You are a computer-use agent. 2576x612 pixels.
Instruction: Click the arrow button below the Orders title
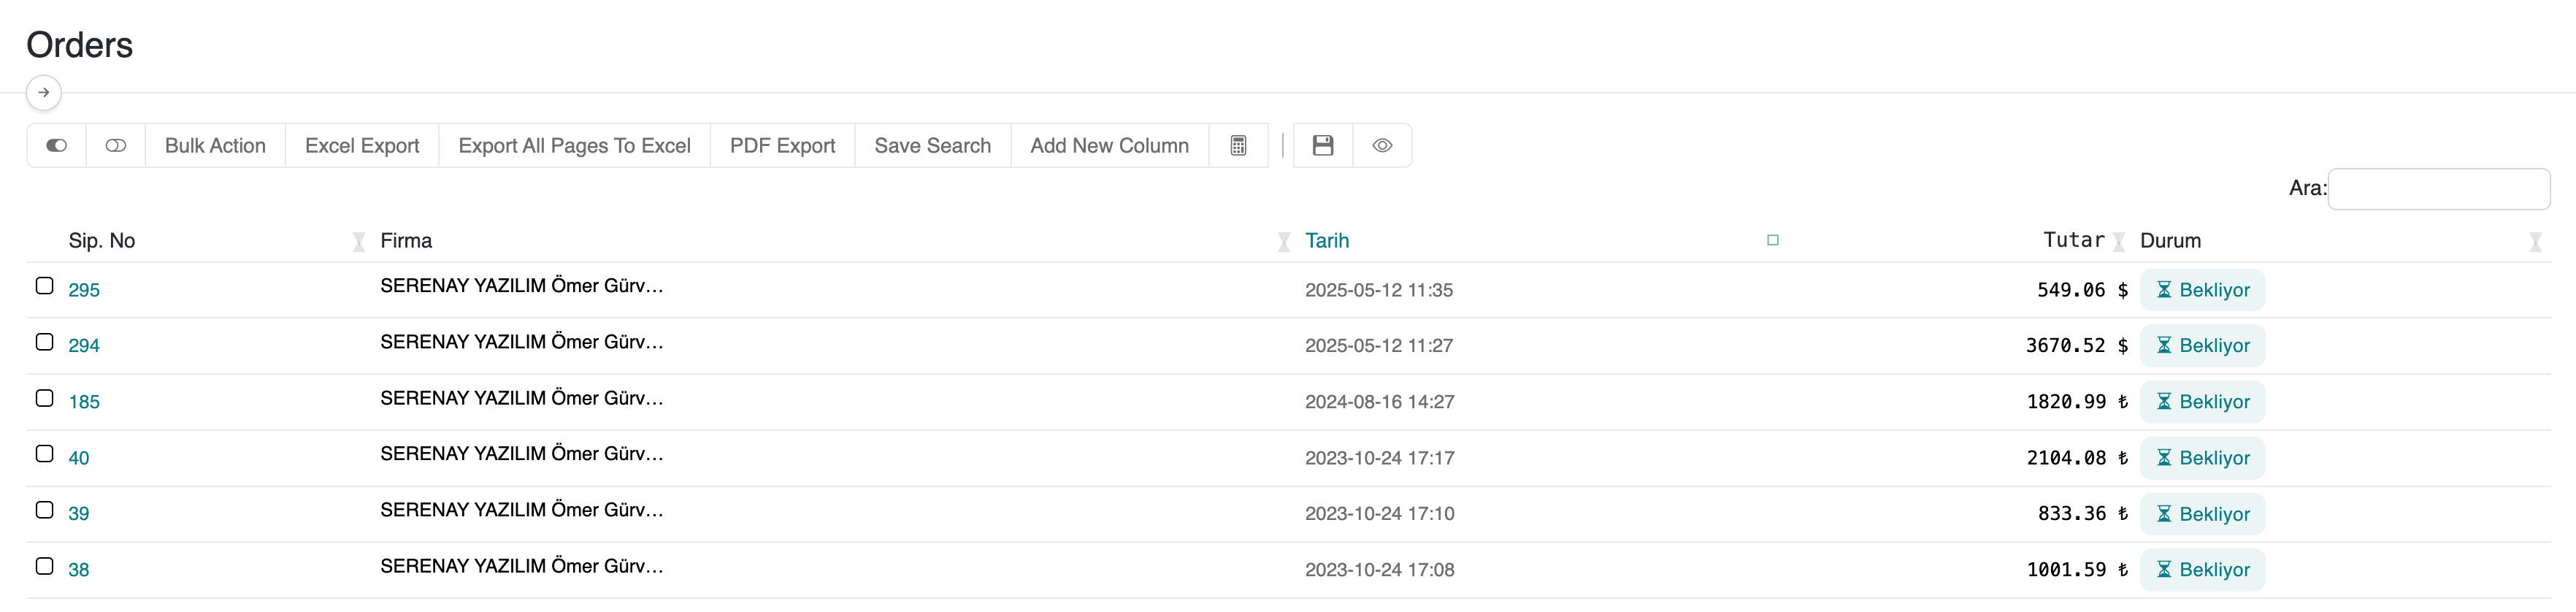pyautogui.click(x=43, y=93)
